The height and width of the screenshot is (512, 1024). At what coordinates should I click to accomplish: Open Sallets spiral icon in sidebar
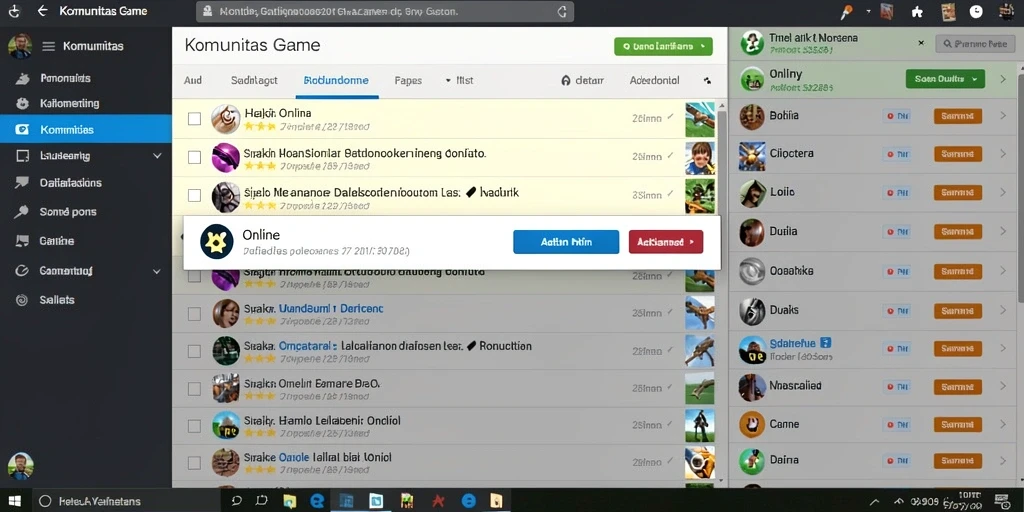click(22, 300)
